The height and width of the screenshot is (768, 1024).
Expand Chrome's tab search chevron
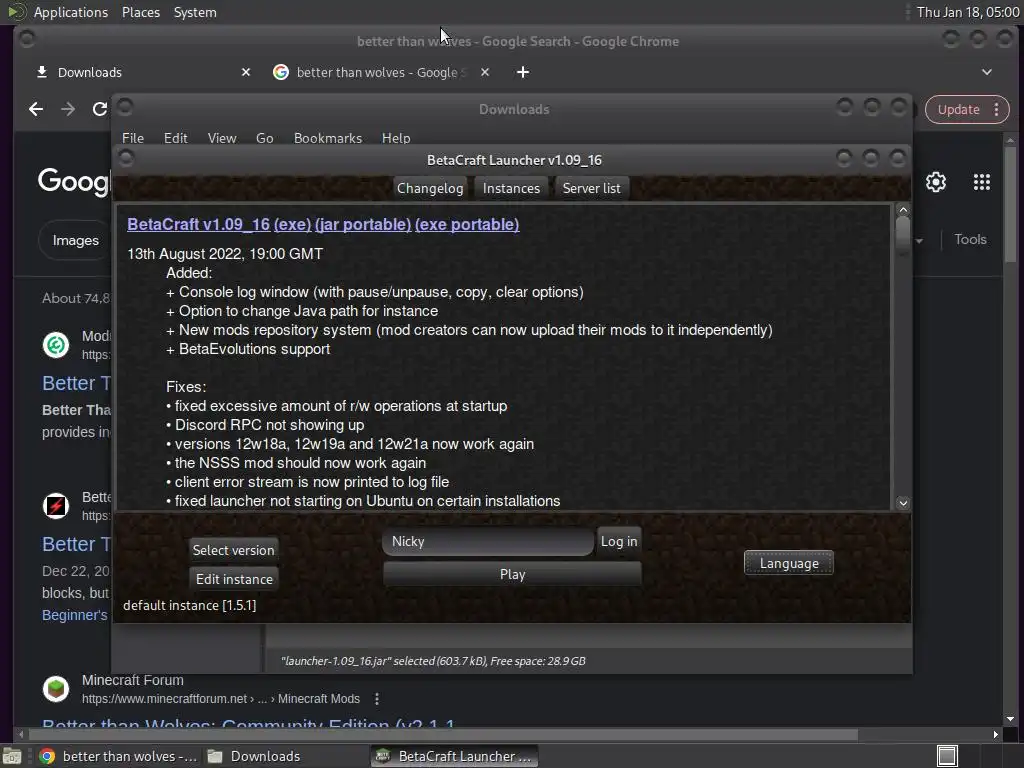pos(987,72)
